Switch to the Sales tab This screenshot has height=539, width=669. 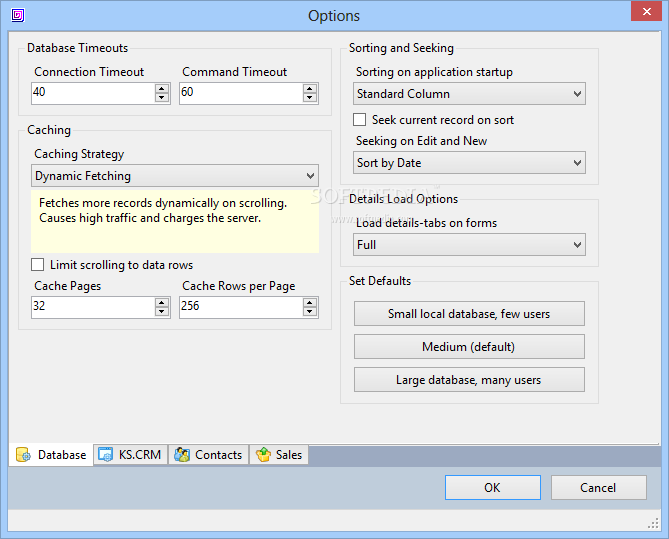click(279, 455)
